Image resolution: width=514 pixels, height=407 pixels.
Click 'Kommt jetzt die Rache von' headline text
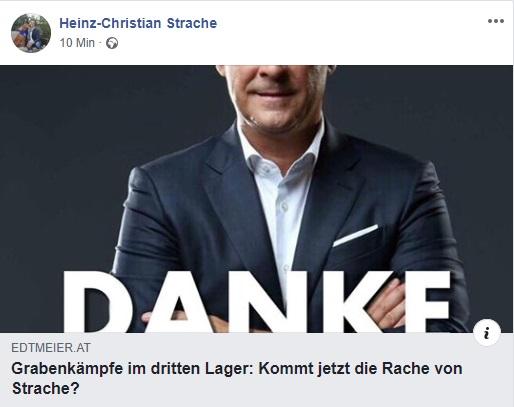360,369
